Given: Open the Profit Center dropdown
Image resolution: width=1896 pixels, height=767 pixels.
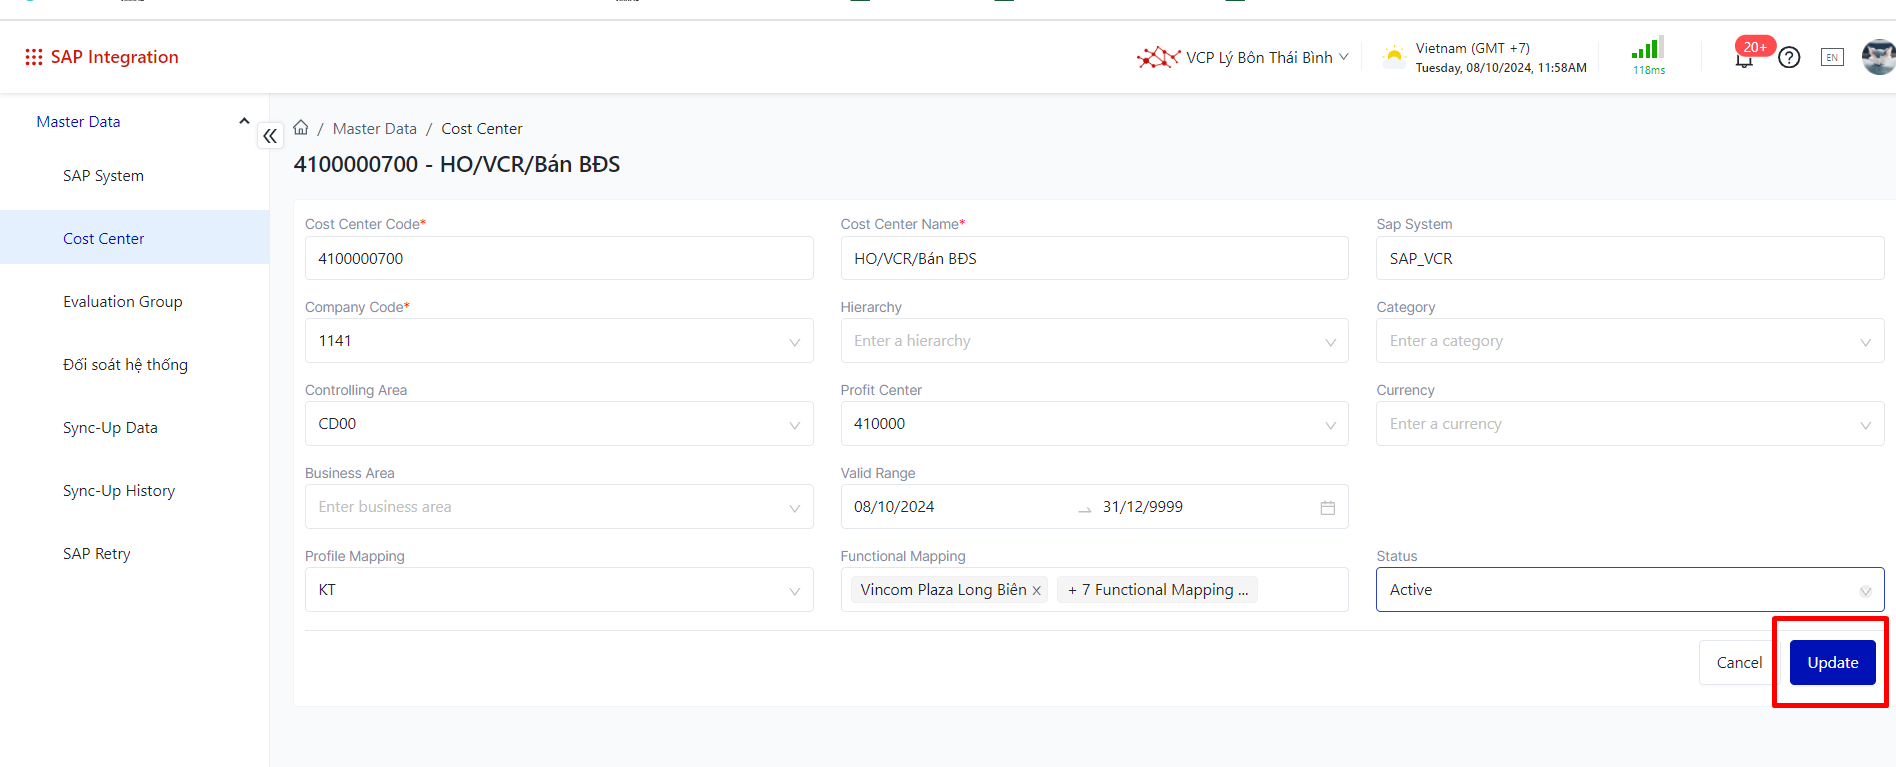Looking at the screenshot, I should [x=1330, y=425].
